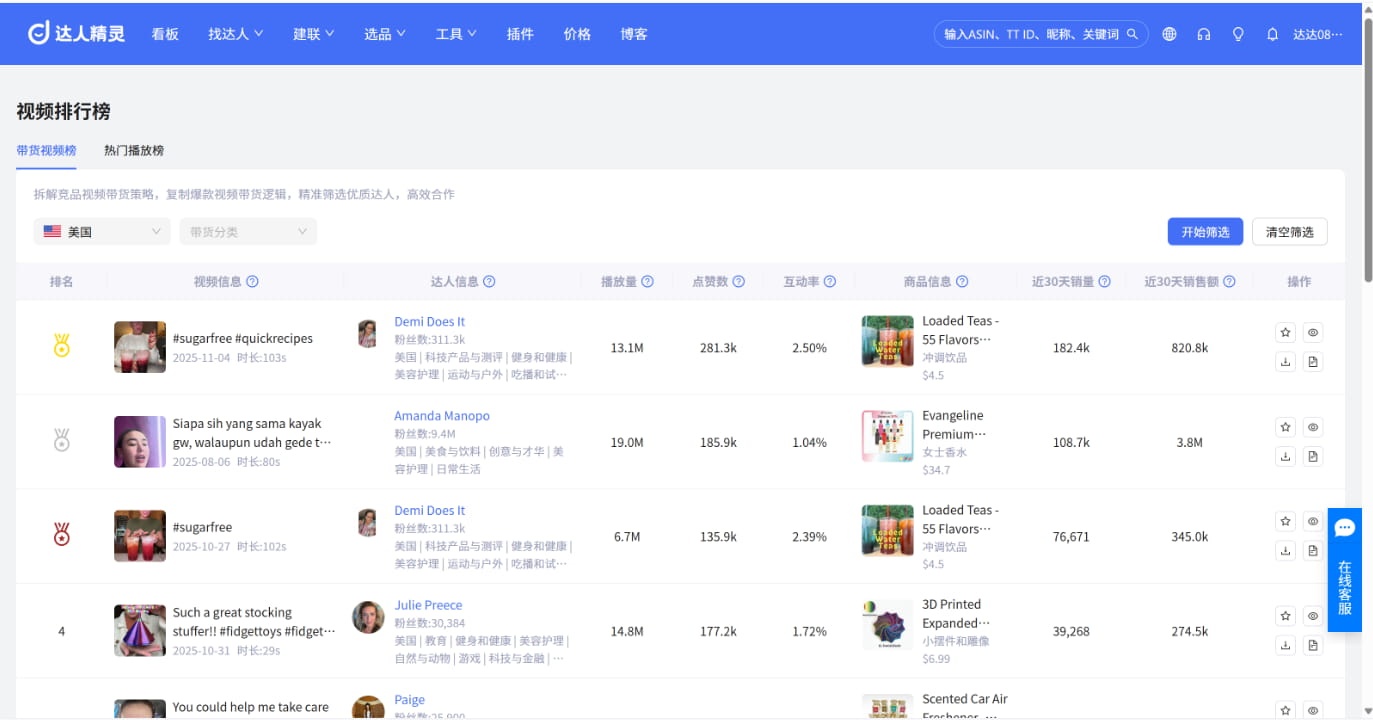The height and width of the screenshot is (720, 1373).
Task: Click the help icon next to 互动率 column
Action: pos(831,281)
